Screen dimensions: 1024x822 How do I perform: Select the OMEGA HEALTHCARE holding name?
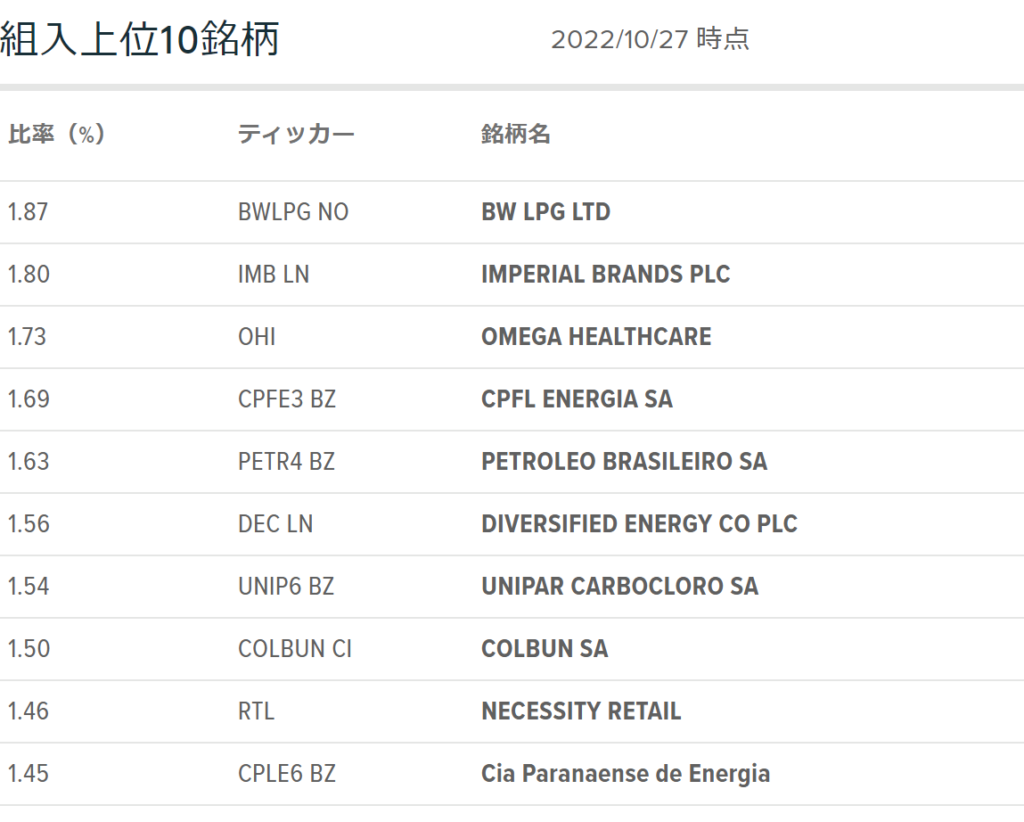596,337
